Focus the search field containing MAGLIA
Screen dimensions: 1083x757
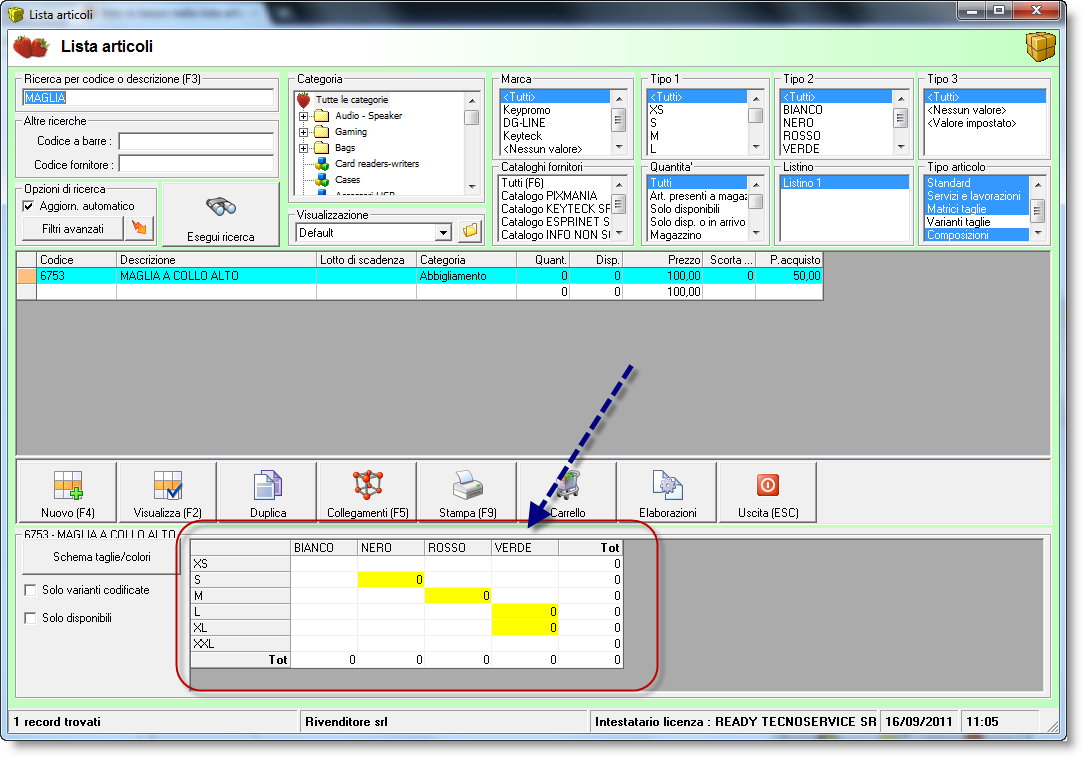[x=148, y=98]
